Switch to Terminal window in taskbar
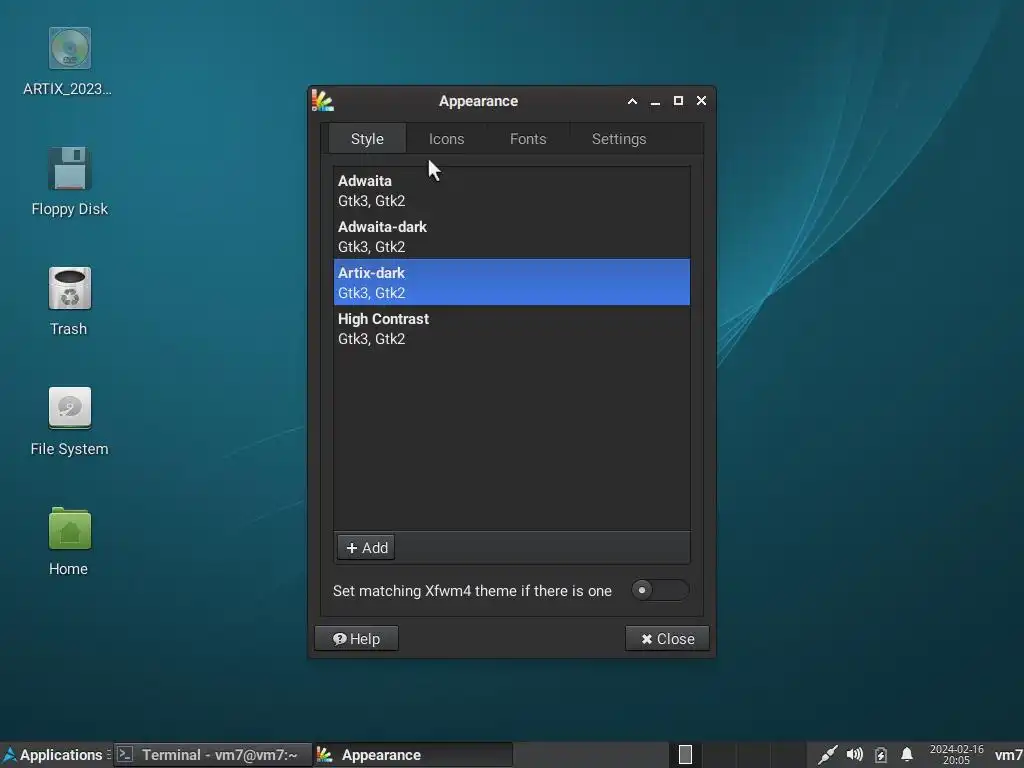 tap(212, 755)
